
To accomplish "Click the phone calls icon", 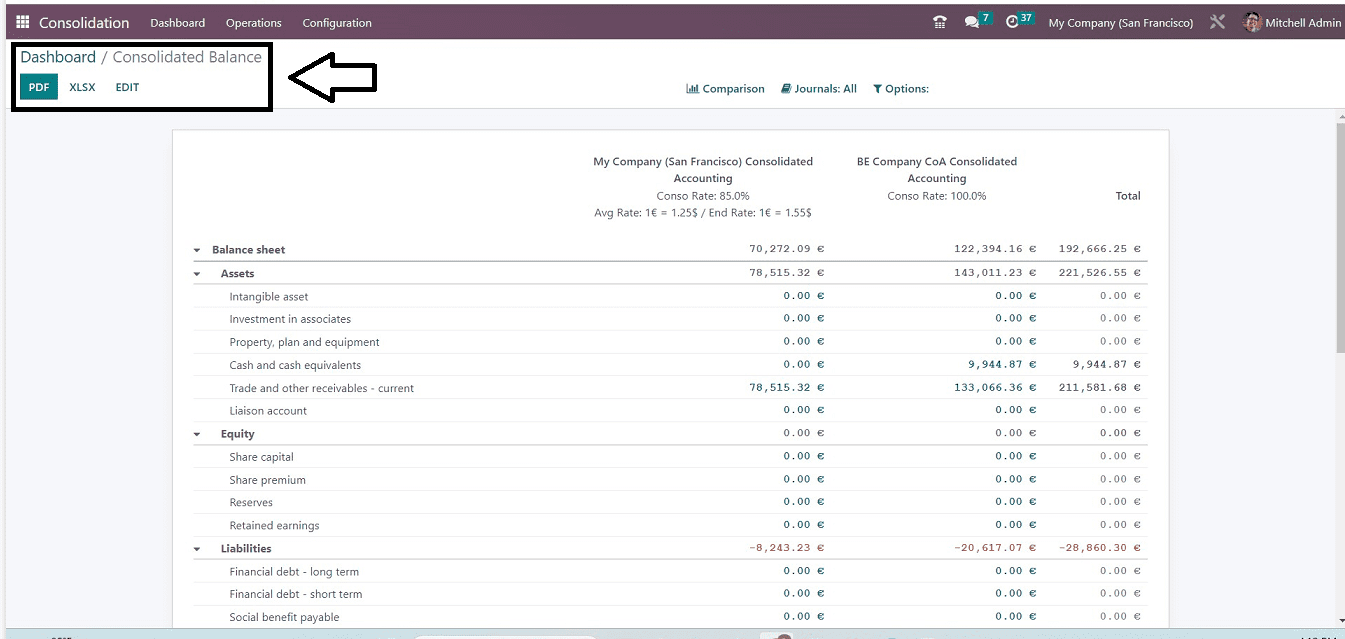I will (x=938, y=21).
